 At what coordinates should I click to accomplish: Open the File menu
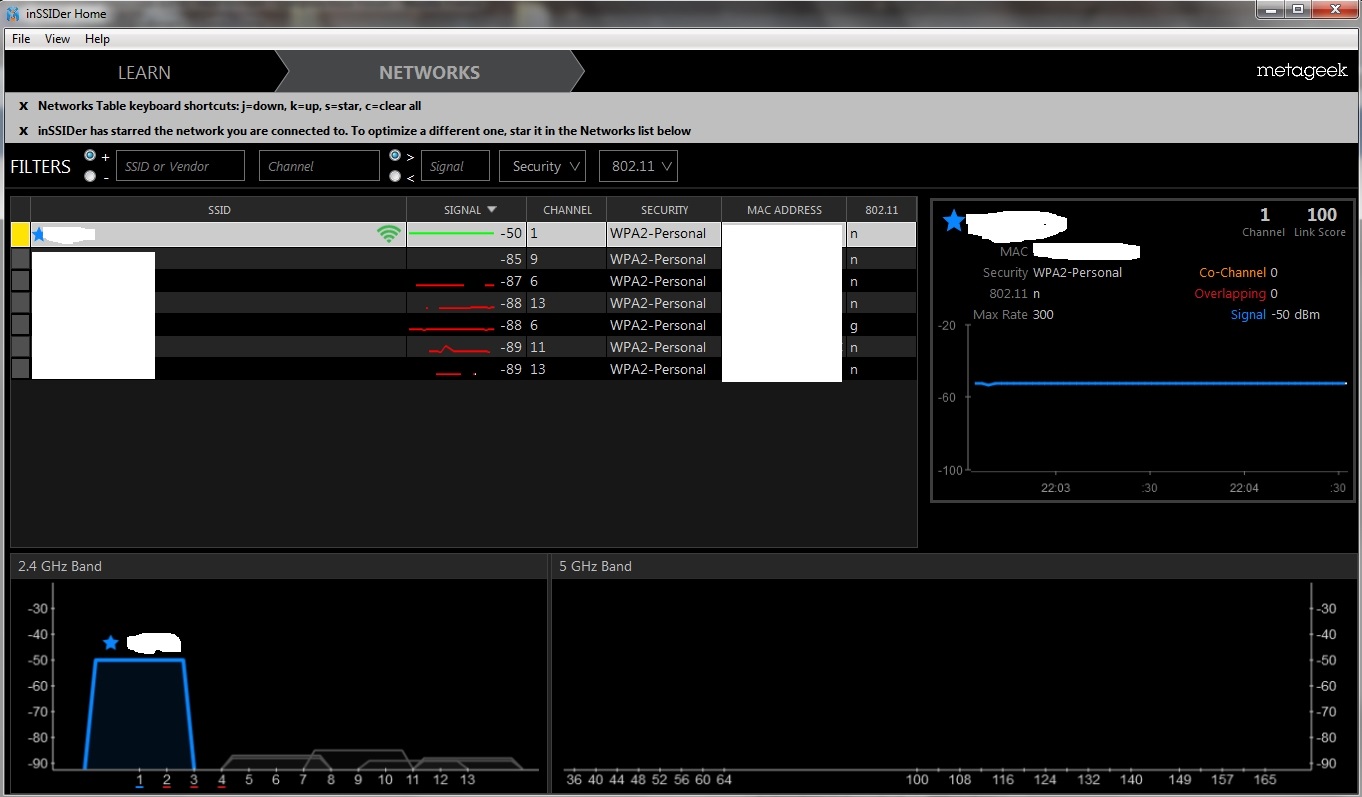(21, 39)
